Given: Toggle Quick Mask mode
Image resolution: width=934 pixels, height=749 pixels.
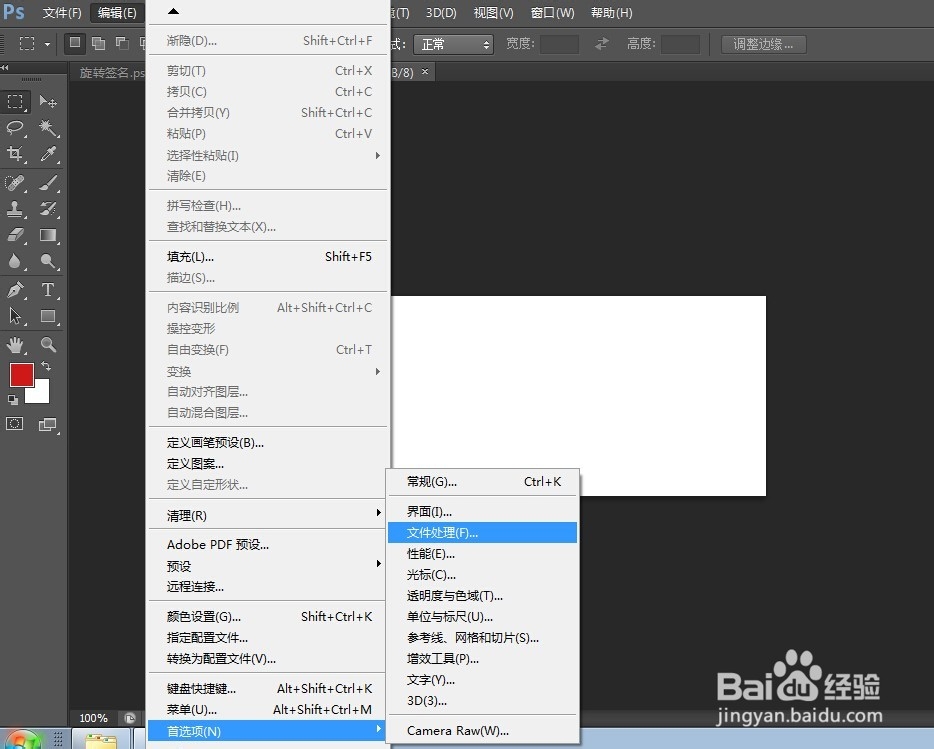Looking at the screenshot, I should point(14,424).
